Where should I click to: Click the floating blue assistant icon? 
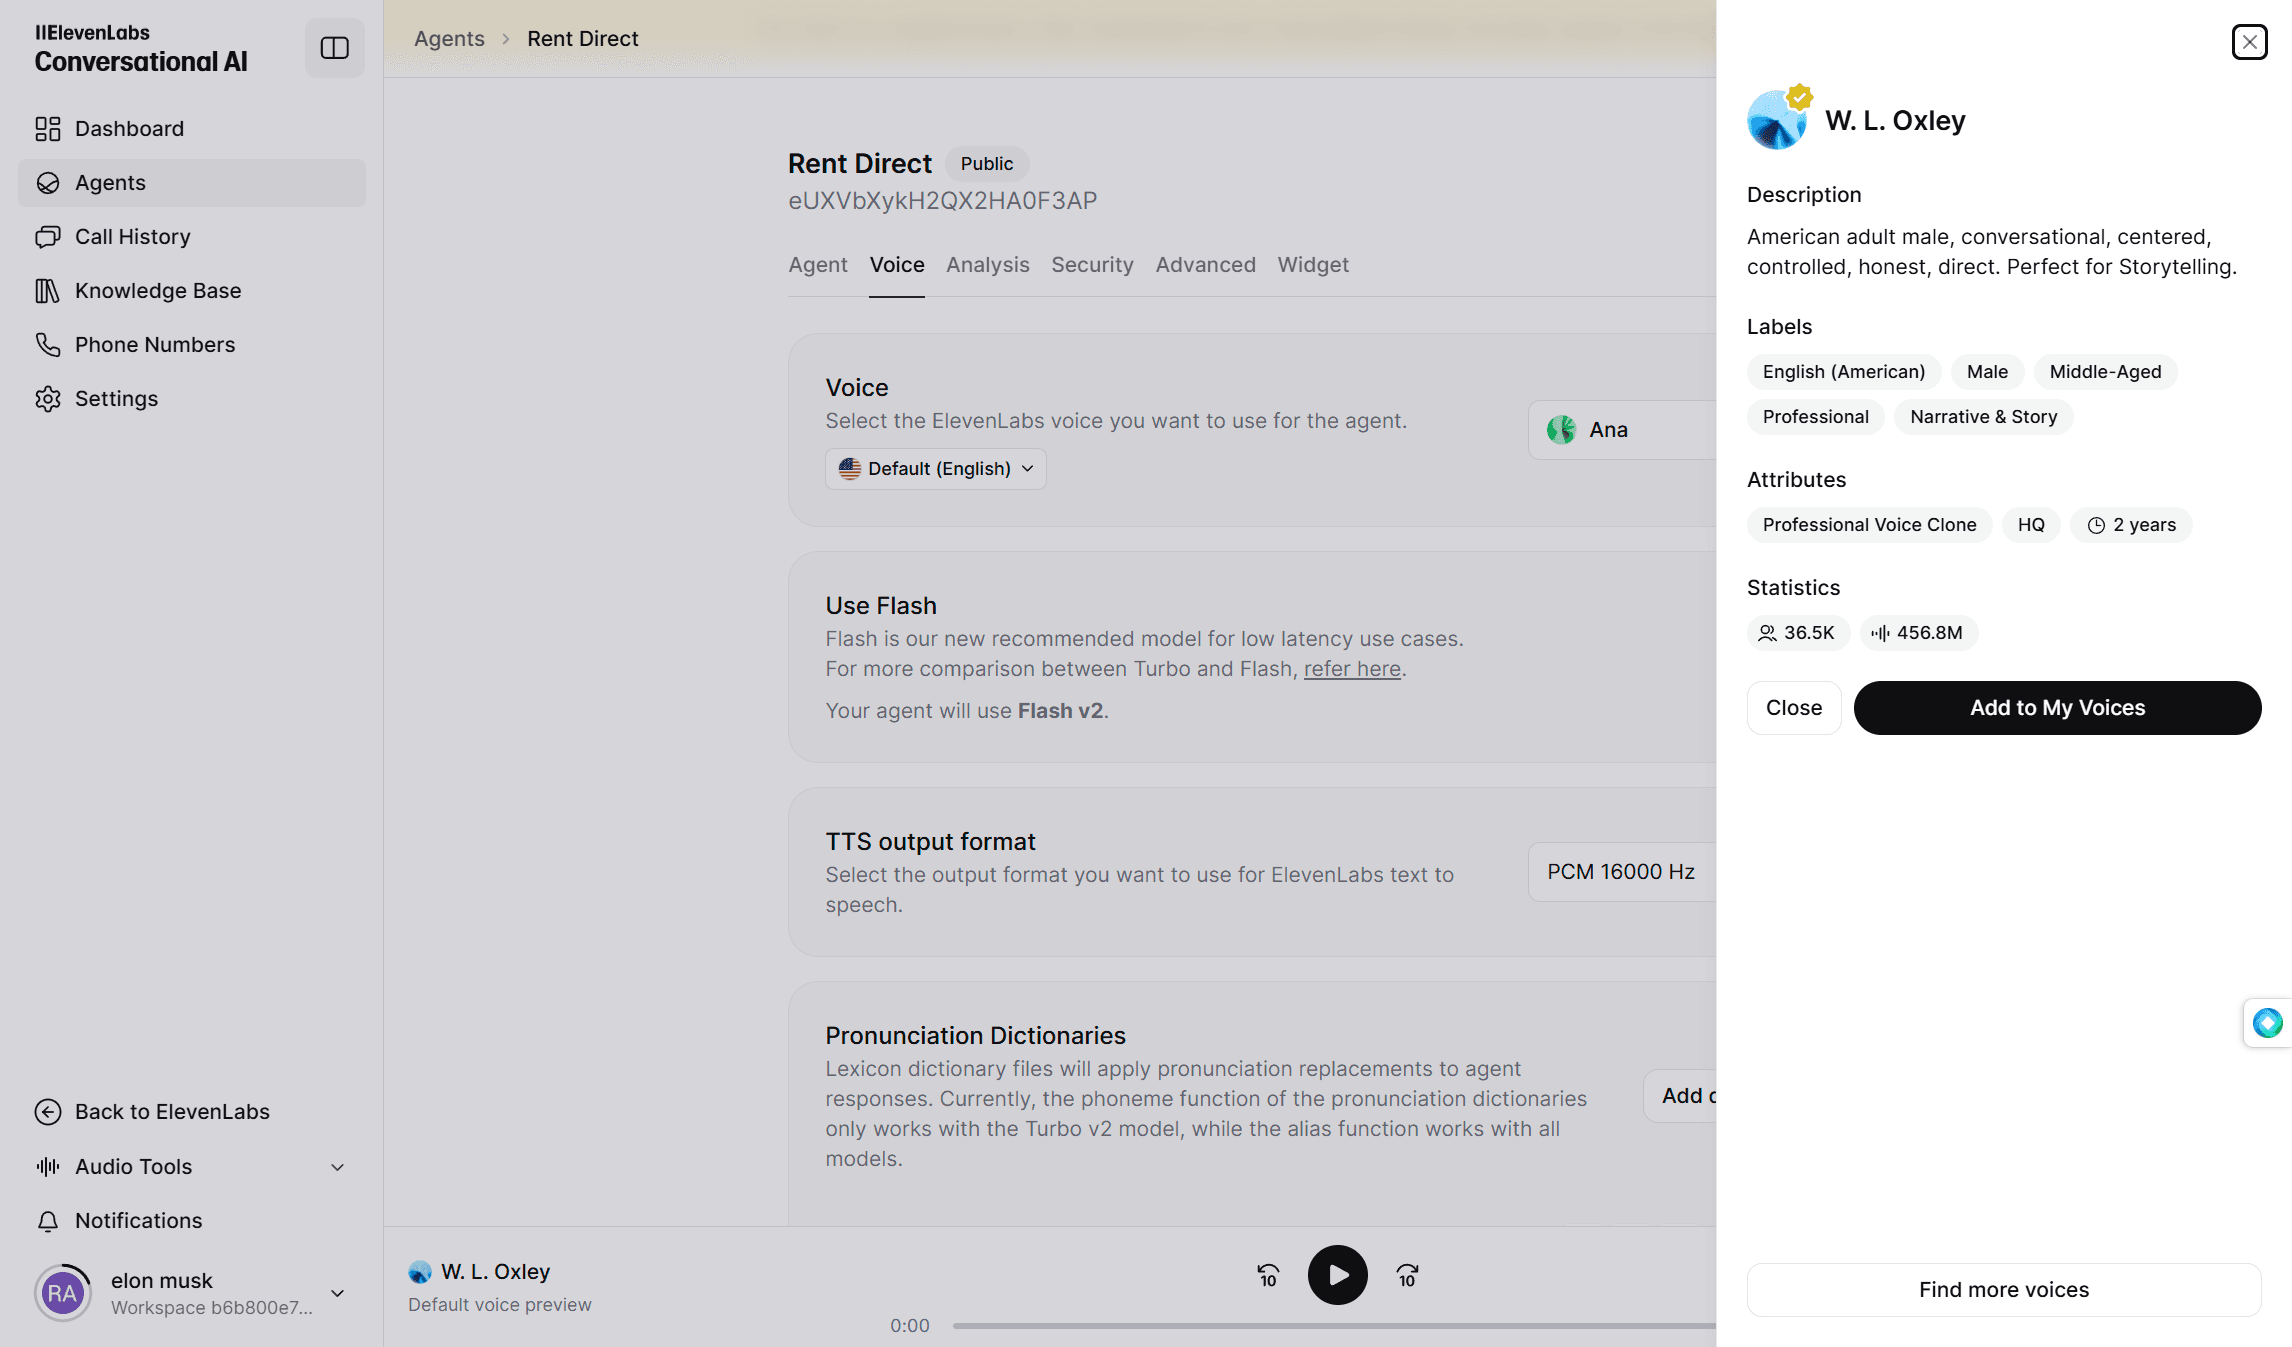tap(2267, 1023)
